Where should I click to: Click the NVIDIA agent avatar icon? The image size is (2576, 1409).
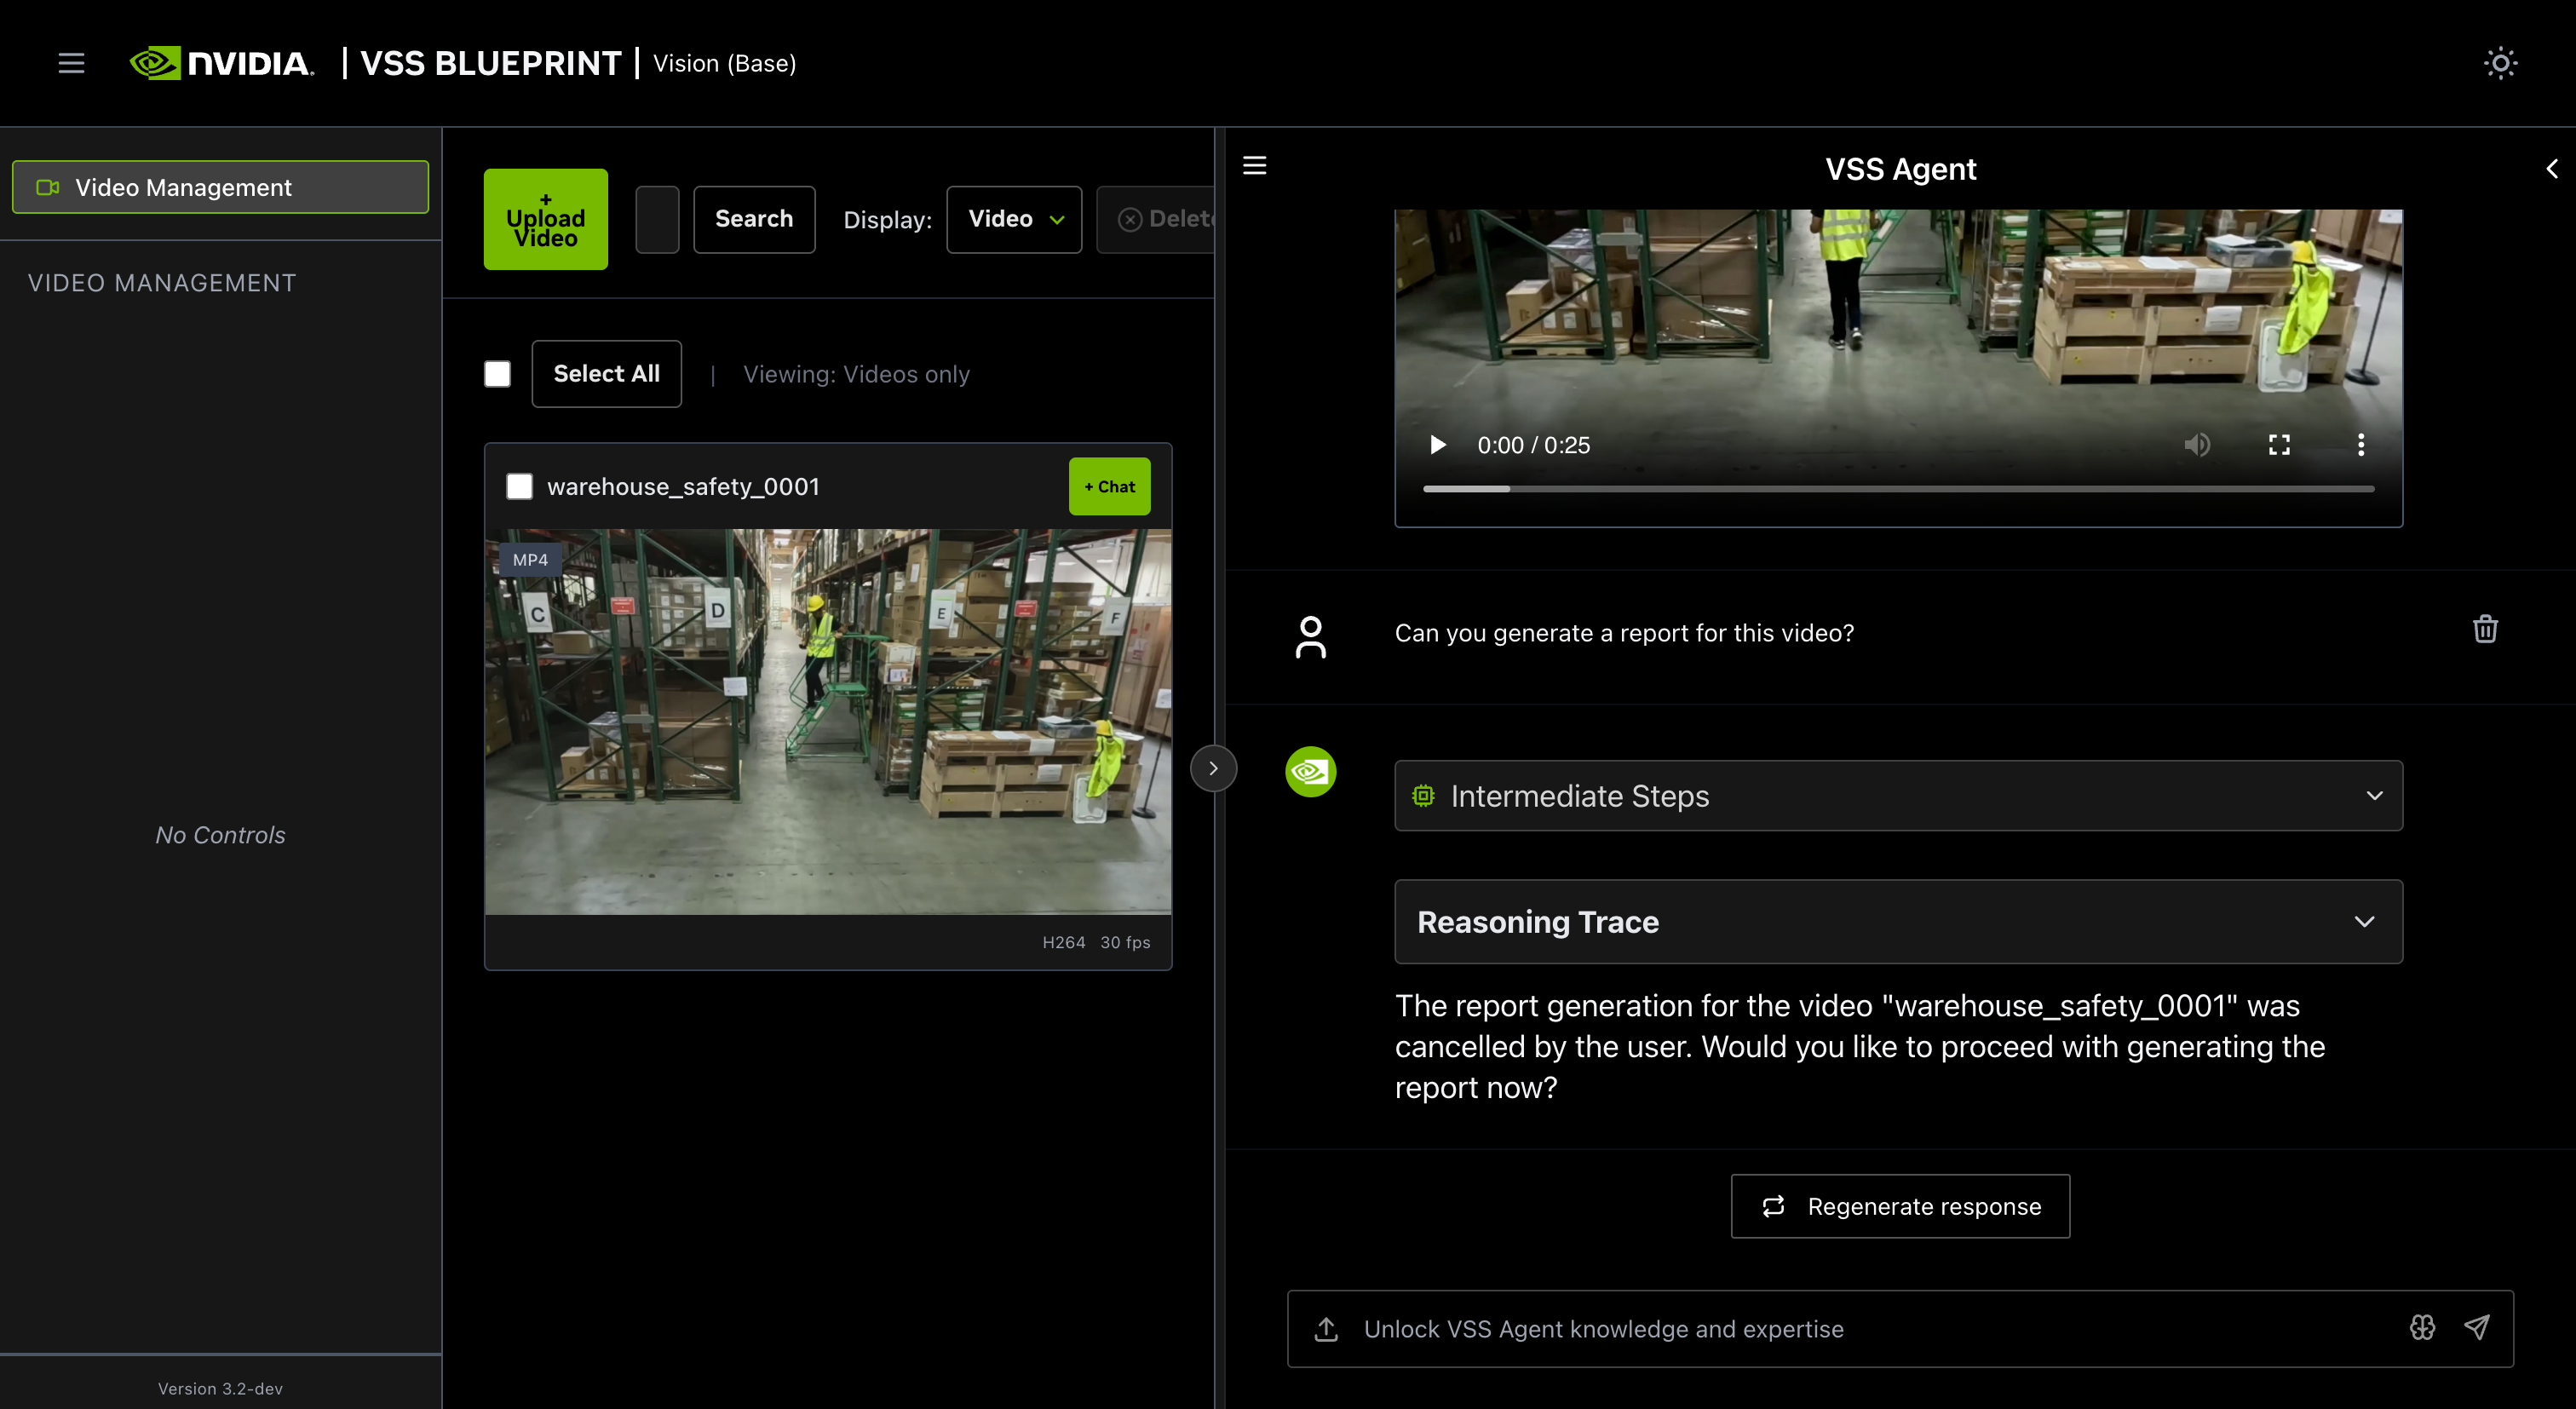pos(1310,771)
